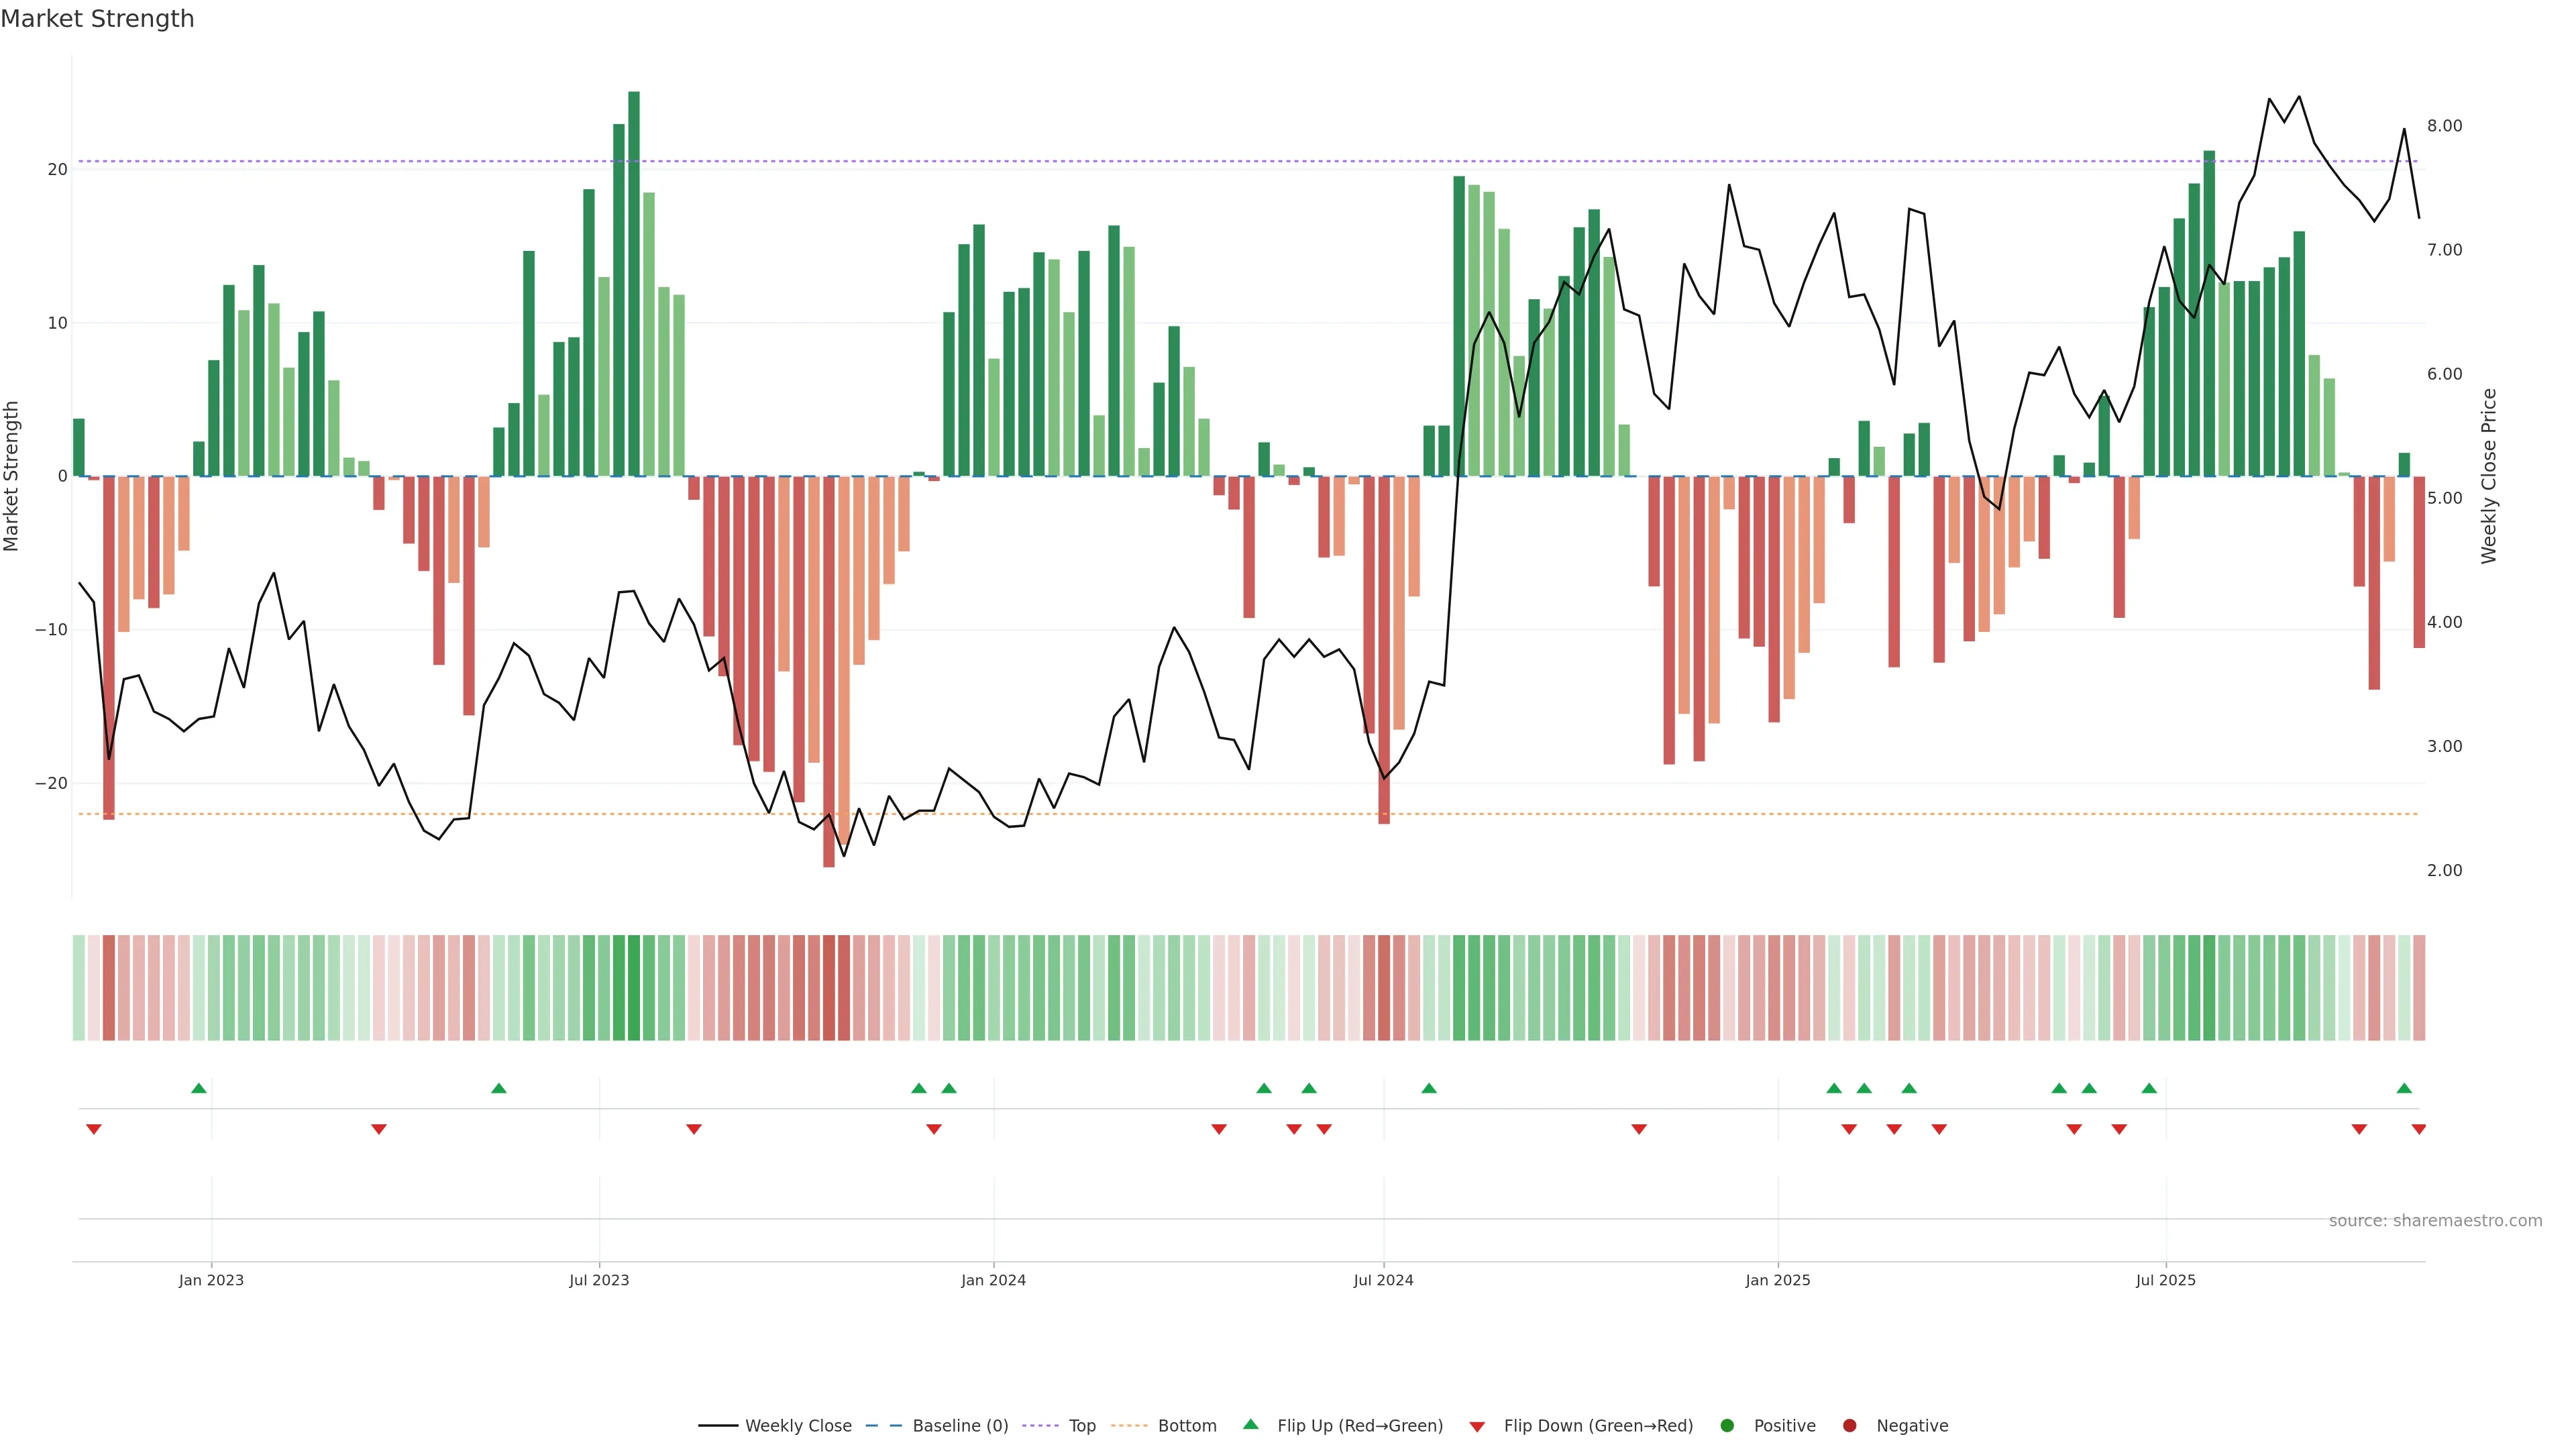2576x1449 pixels.
Task: Click the 8.00 weekly close price tick
Action: click(x=2444, y=126)
